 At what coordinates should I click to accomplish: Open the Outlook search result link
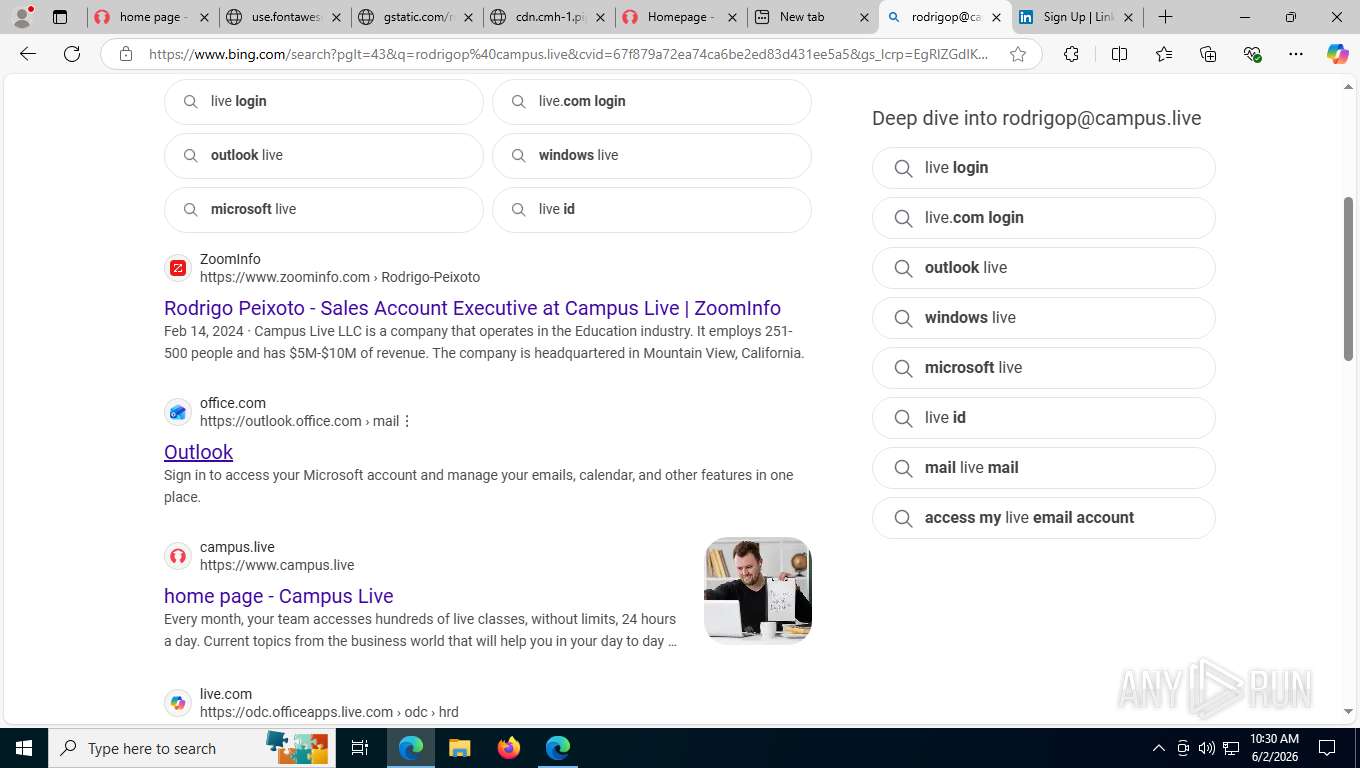[198, 452]
